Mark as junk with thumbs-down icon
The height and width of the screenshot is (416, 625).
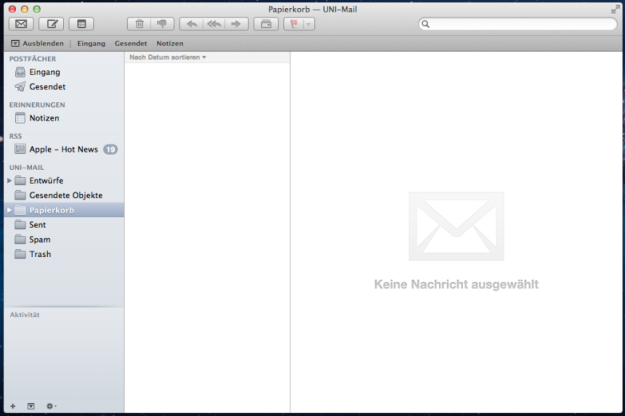[161, 23]
